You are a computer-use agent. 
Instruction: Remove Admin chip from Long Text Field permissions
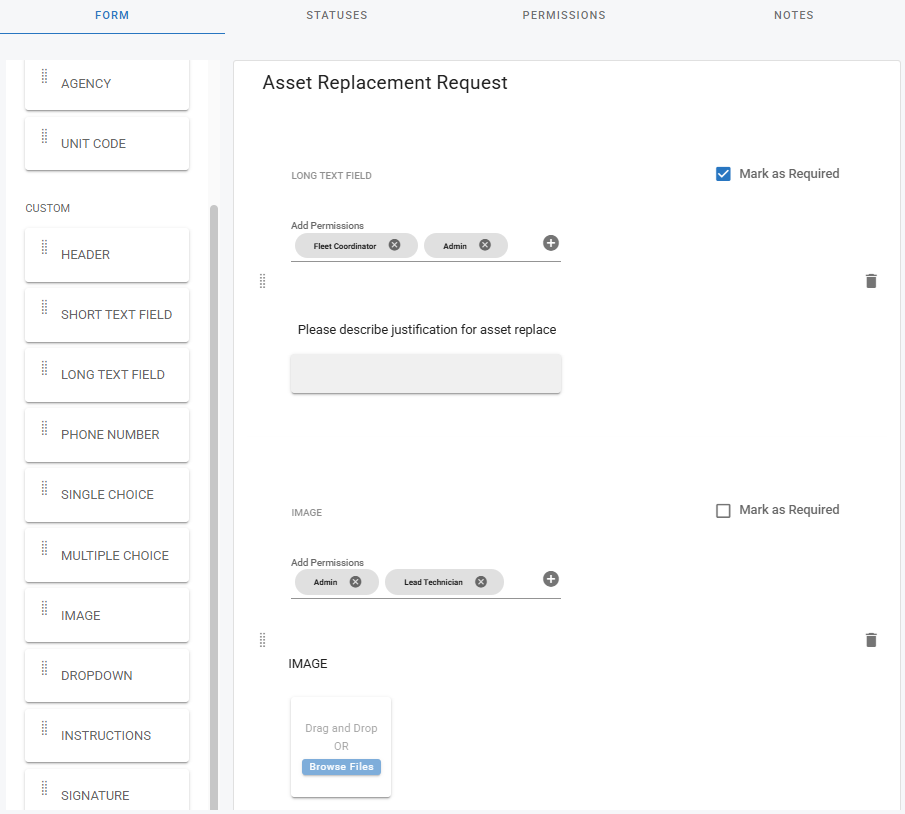(x=485, y=245)
